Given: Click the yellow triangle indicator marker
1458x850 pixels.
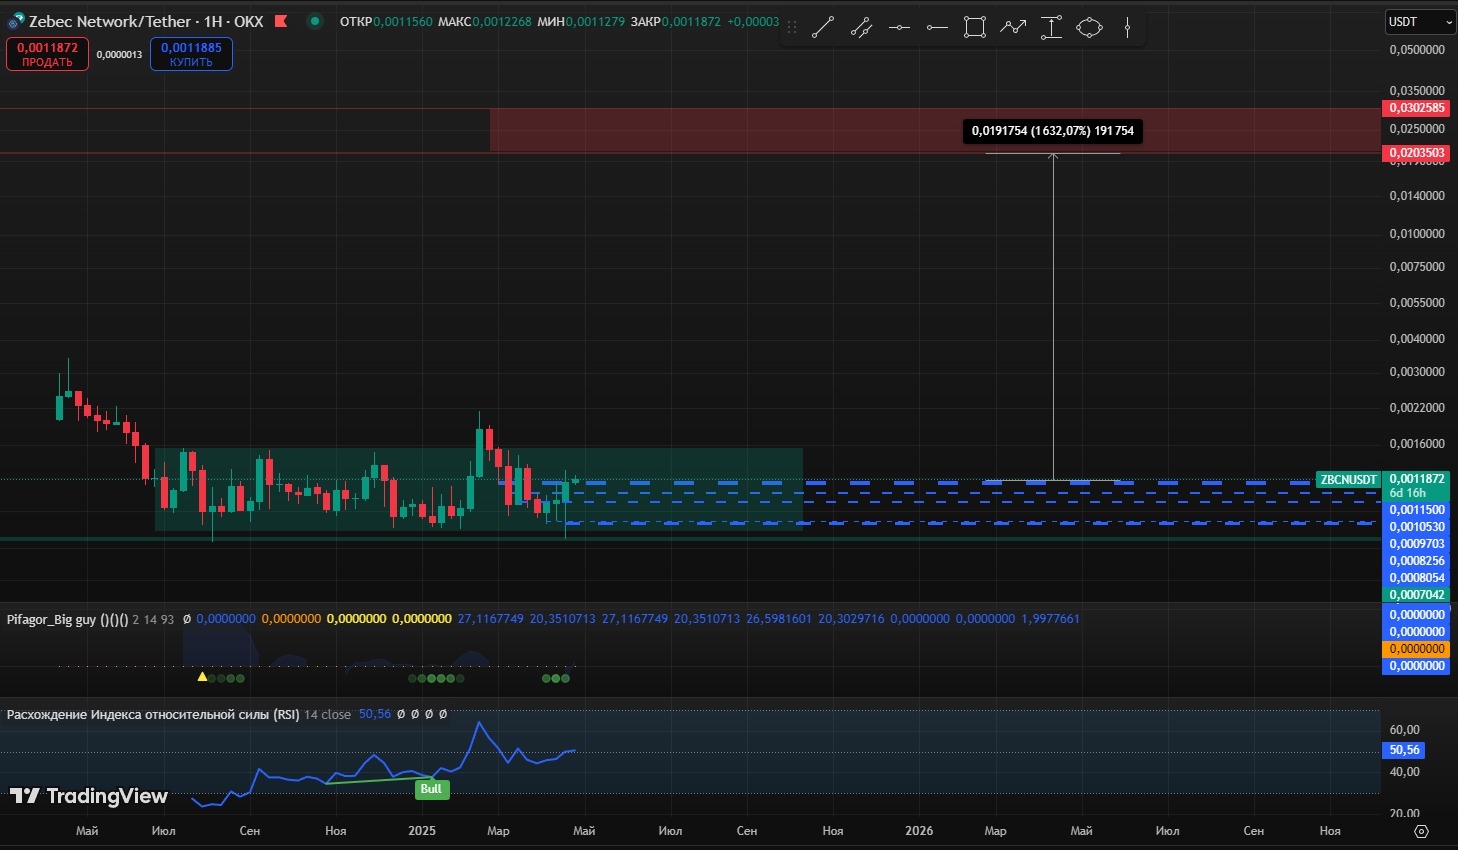Looking at the screenshot, I should (x=202, y=677).
